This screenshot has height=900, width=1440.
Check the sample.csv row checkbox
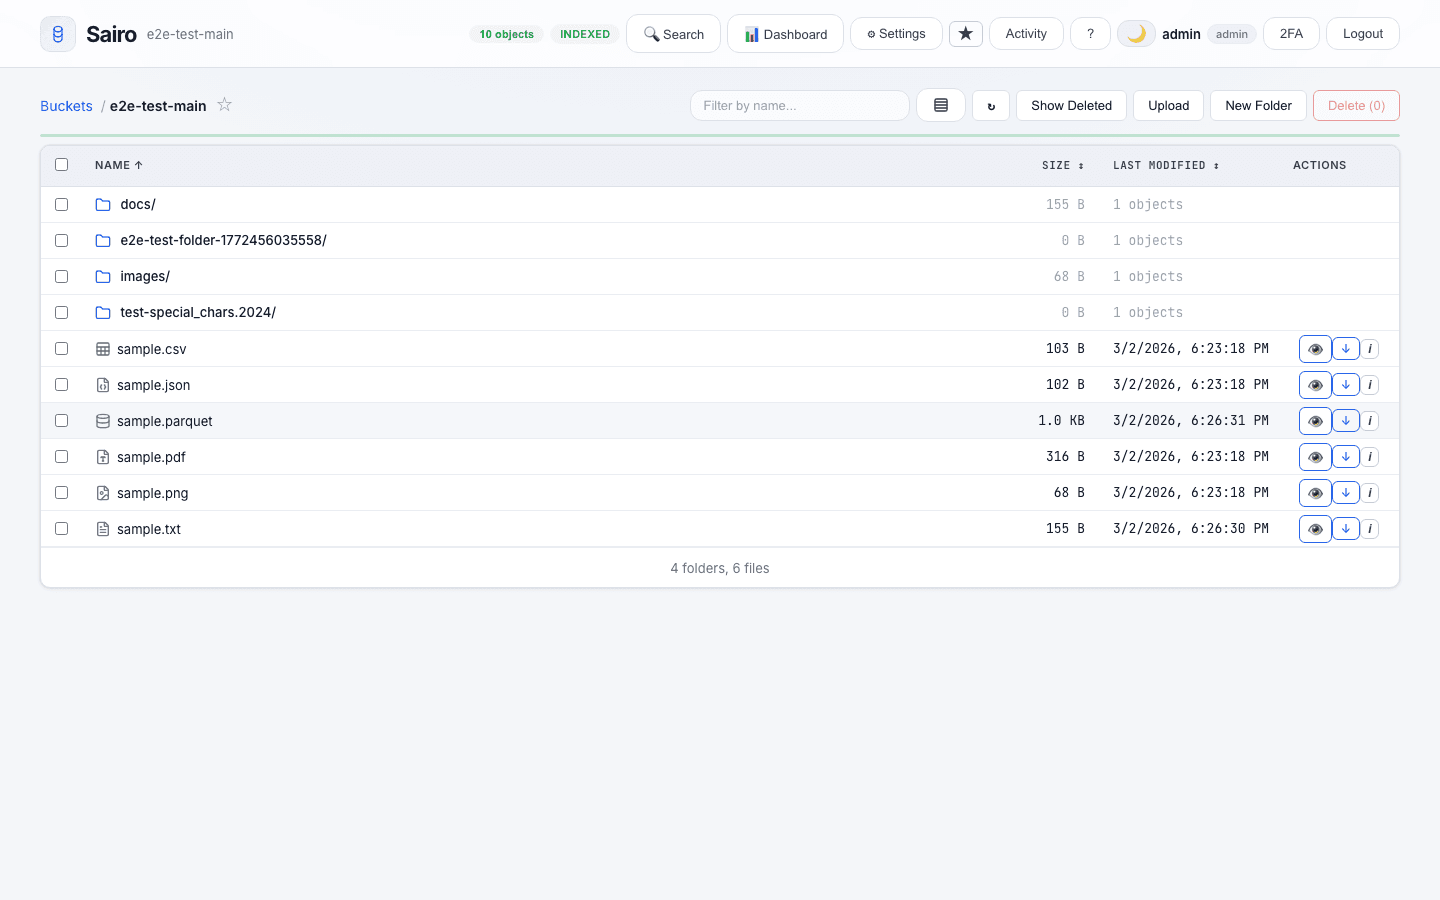click(x=62, y=348)
